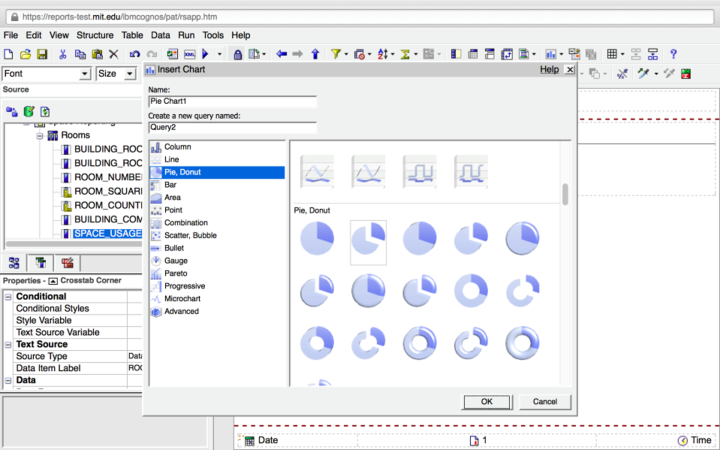This screenshot has height=450, width=720.
Task: Click the Summarize sigma icon
Action: [x=407, y=54]
